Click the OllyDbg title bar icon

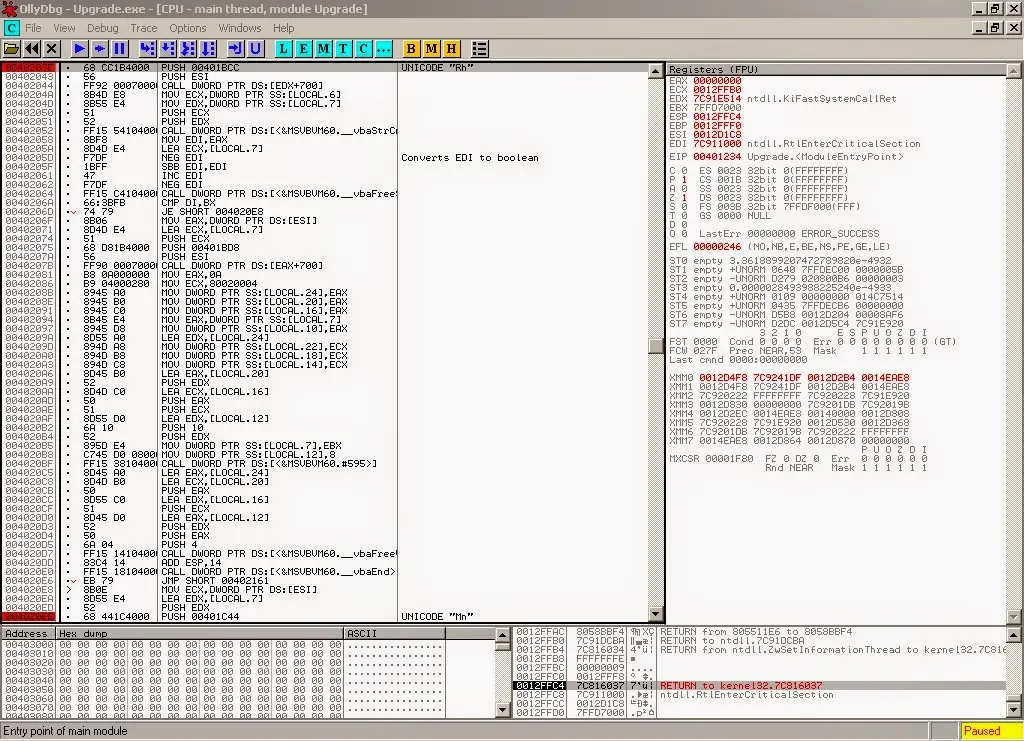pyautogui.click(x=8, y=8)
